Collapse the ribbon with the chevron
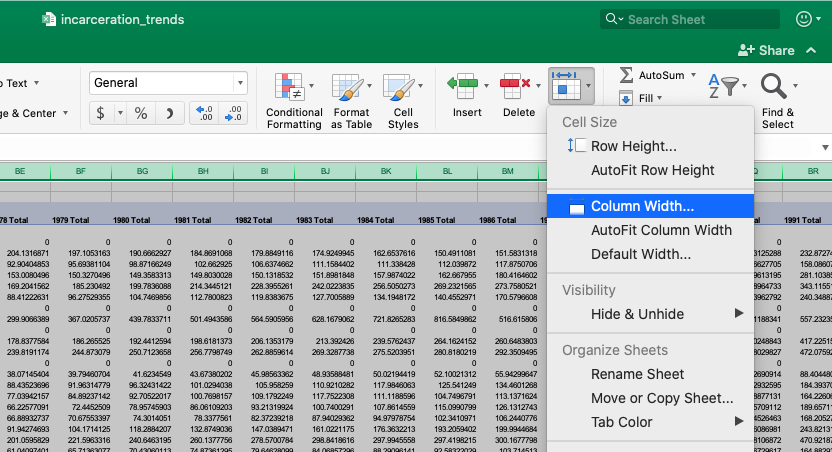This screenshot has width=832, height=452. click(x=811, y=50)
